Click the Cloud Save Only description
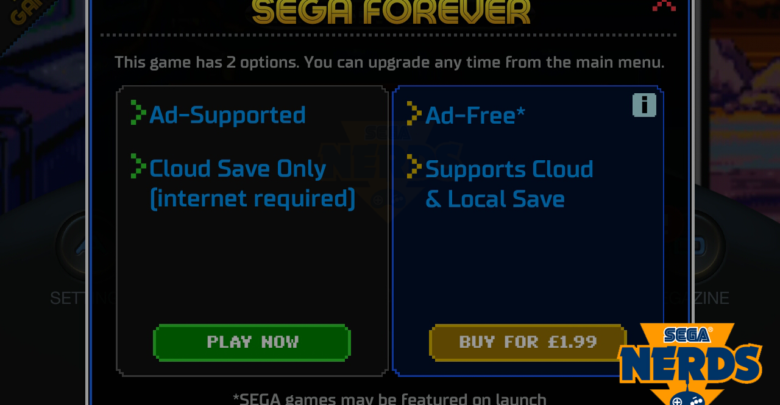Viewport: 780px width, 405px height. (x=252, y=184)
